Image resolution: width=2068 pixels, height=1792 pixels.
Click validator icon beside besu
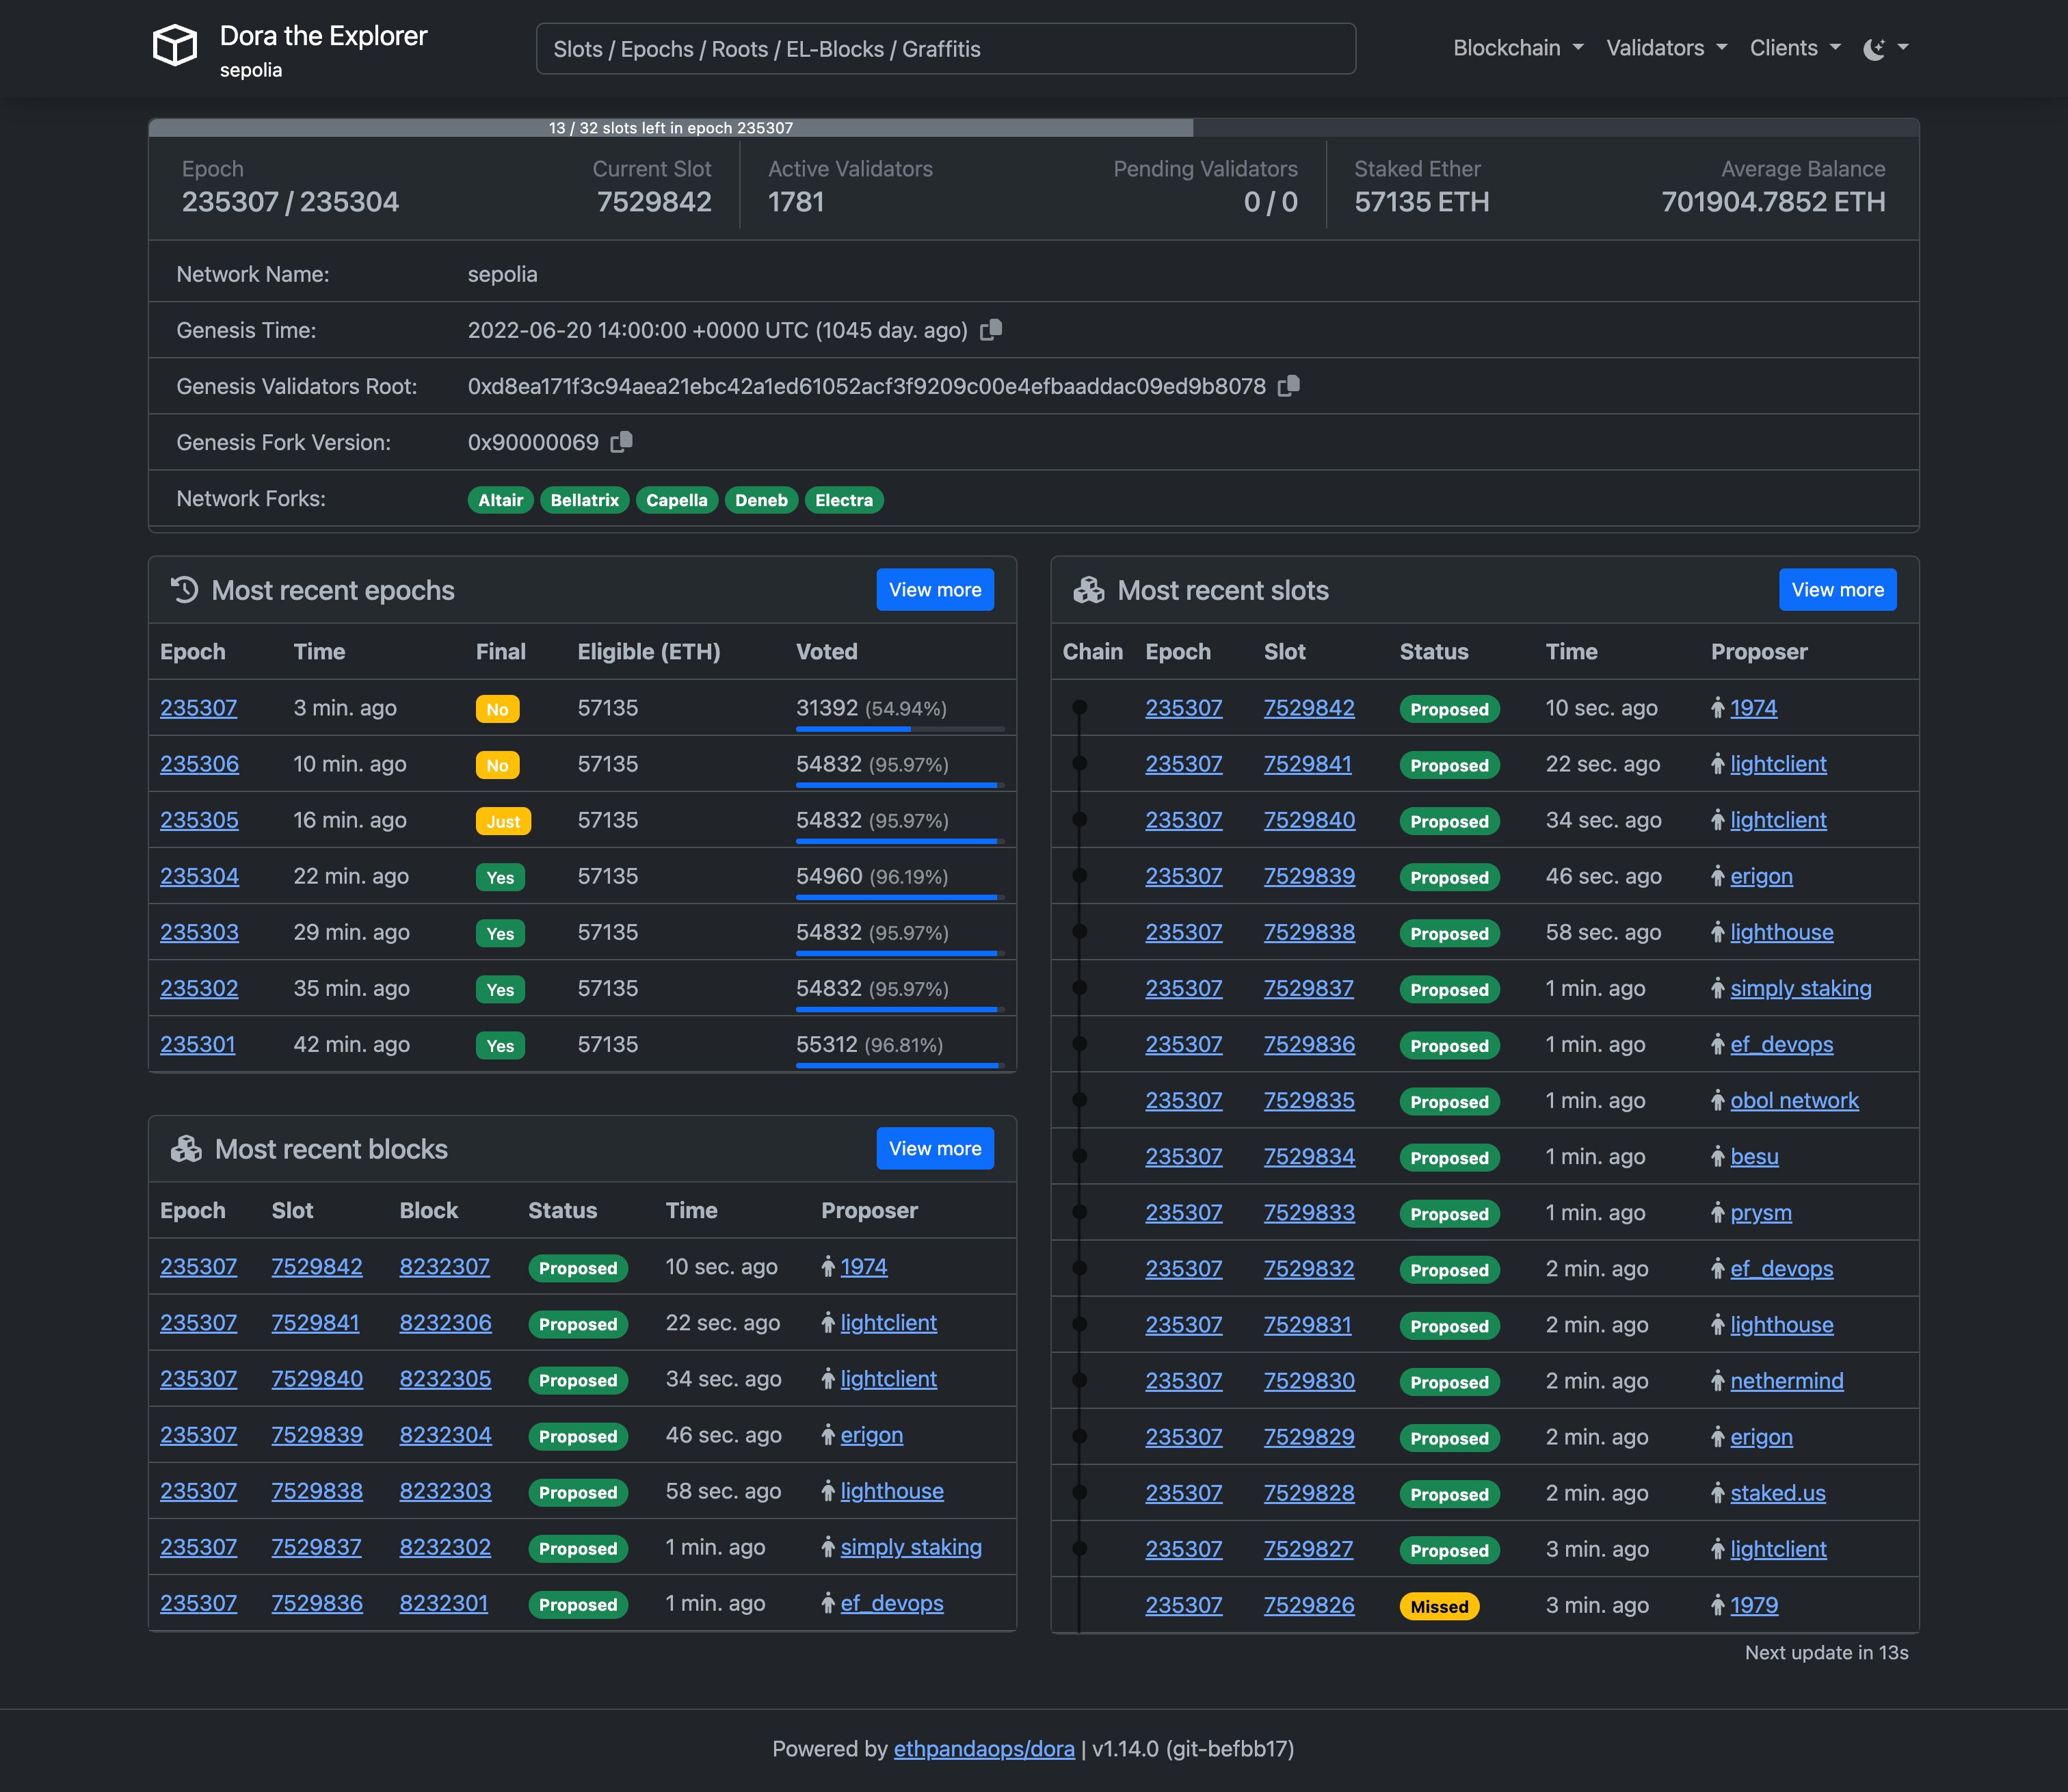[1718, 1156]
